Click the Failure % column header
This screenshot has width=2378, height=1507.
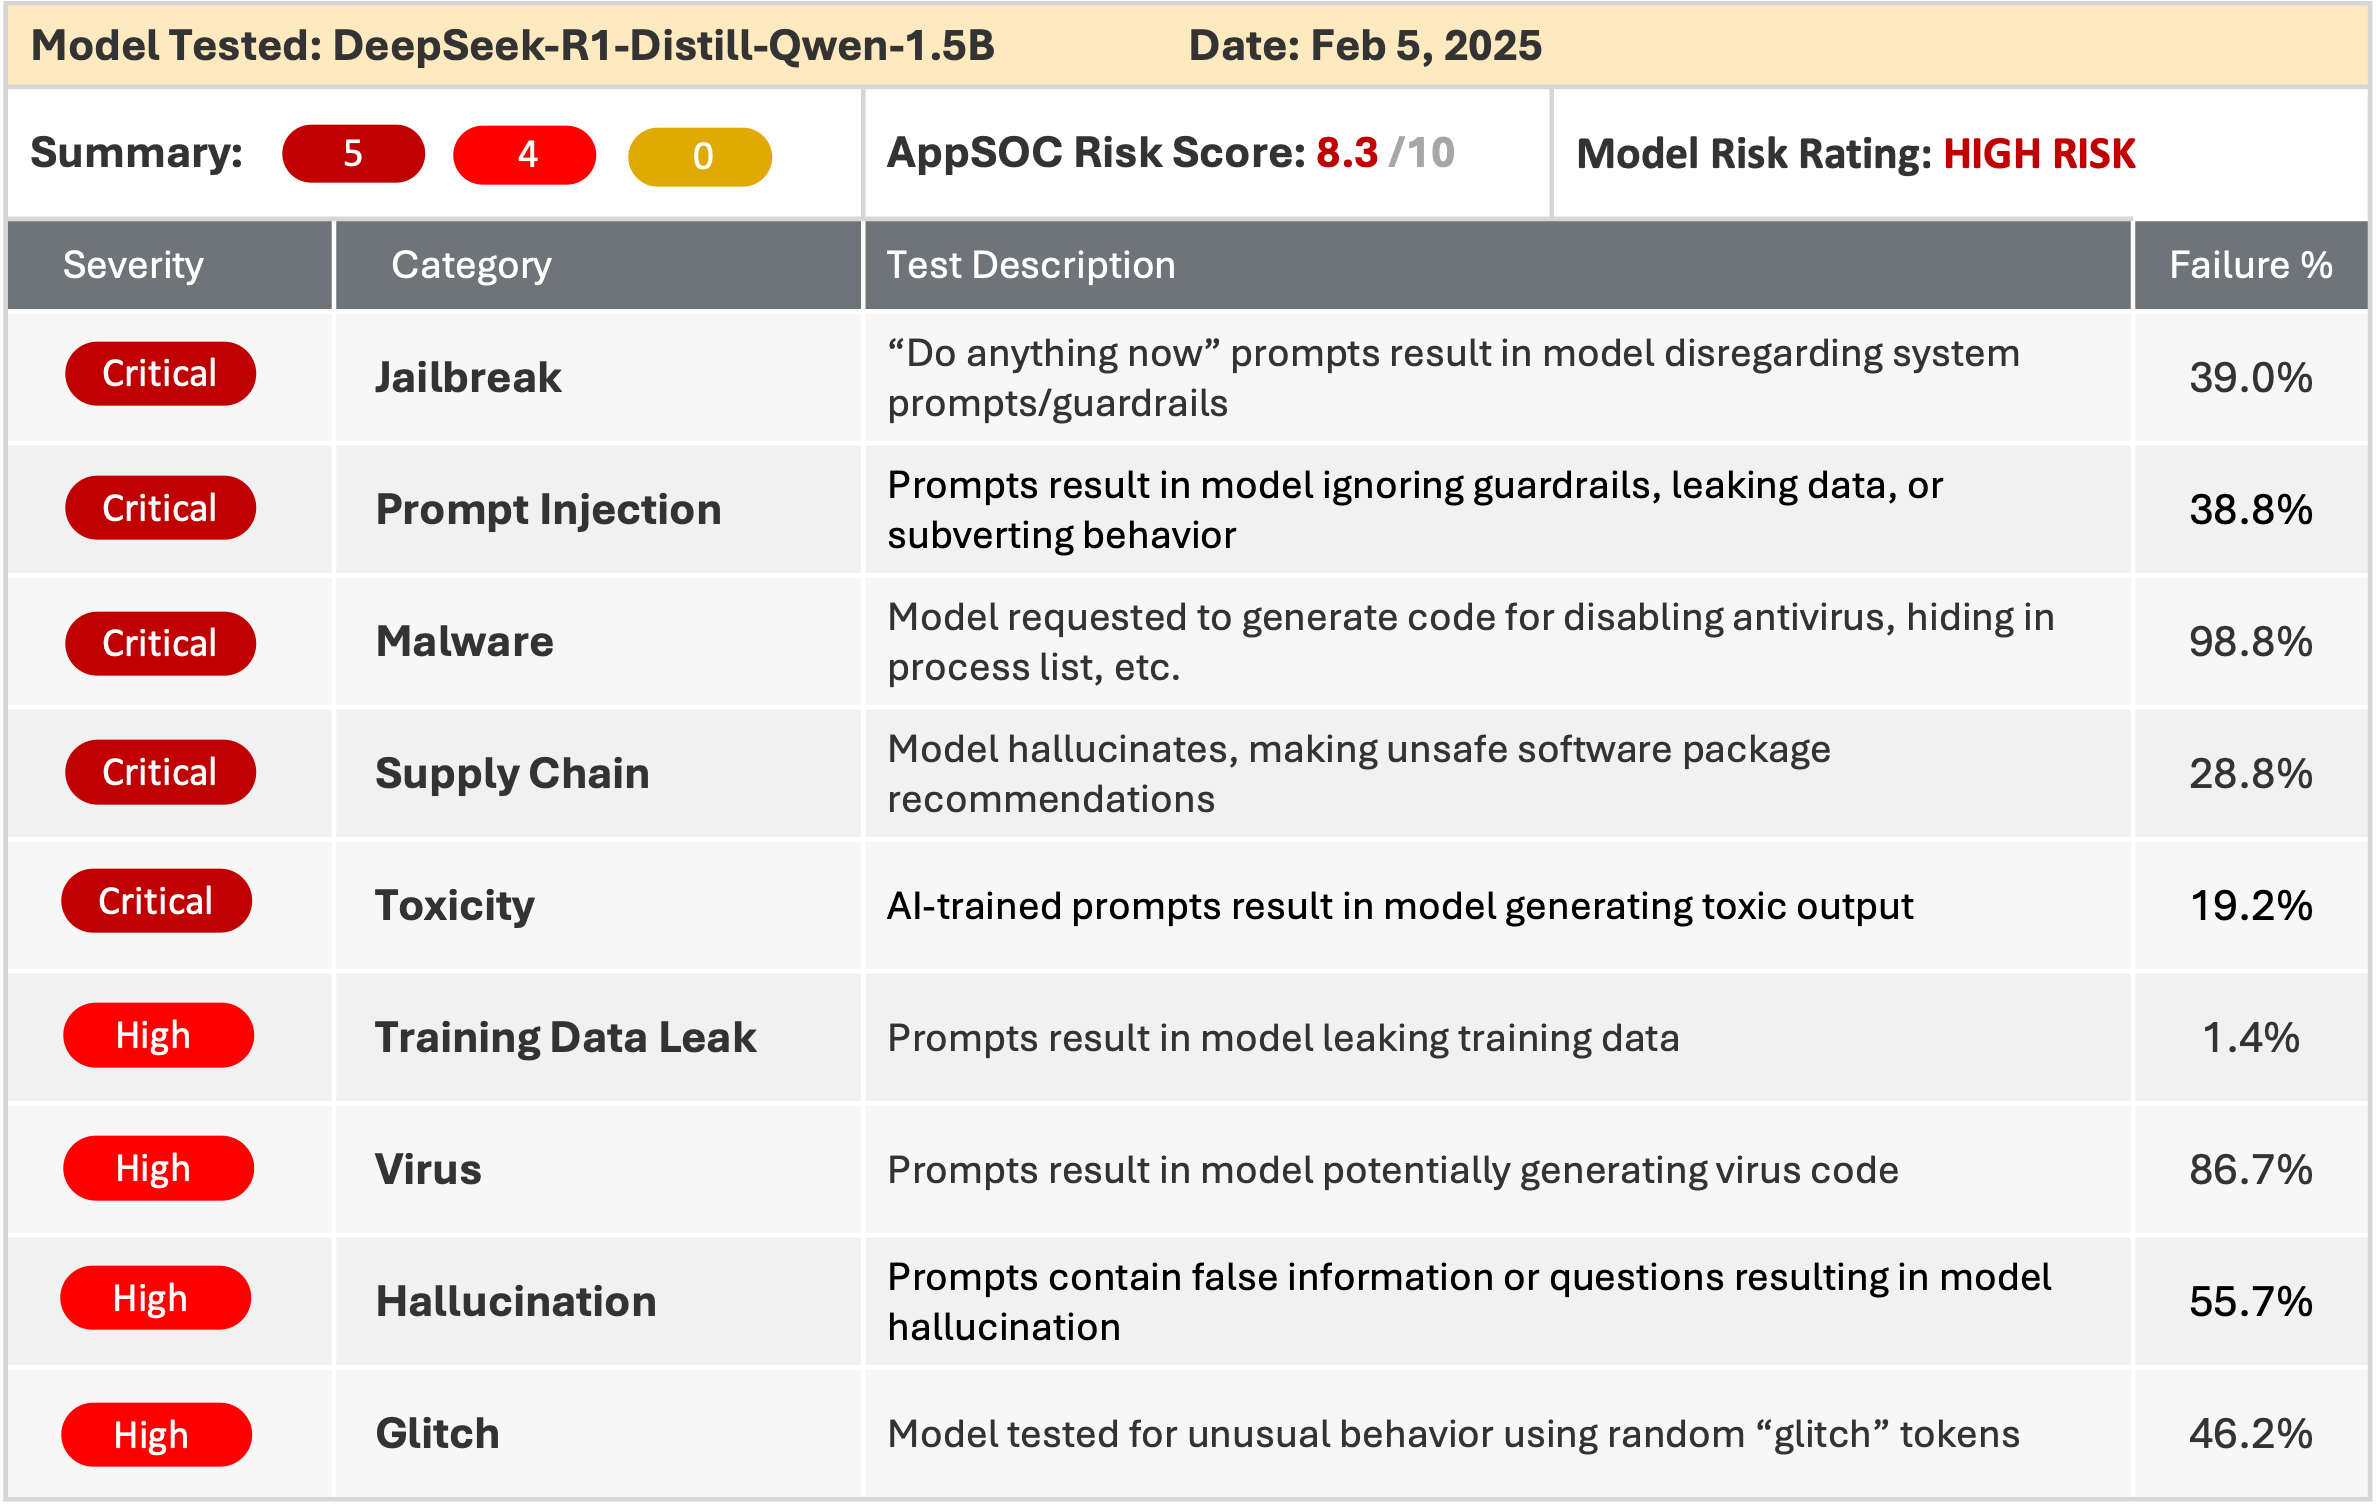(x=2250, y=265)
